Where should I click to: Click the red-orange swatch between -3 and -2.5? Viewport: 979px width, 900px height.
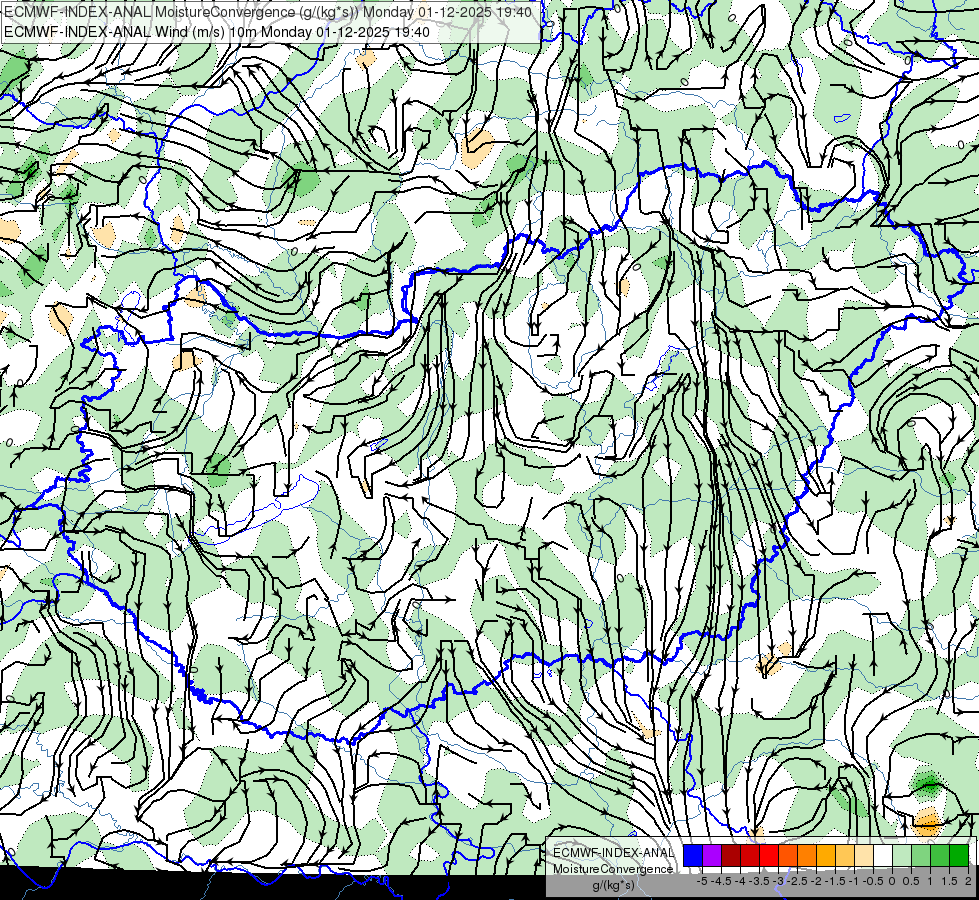(788, 856)
